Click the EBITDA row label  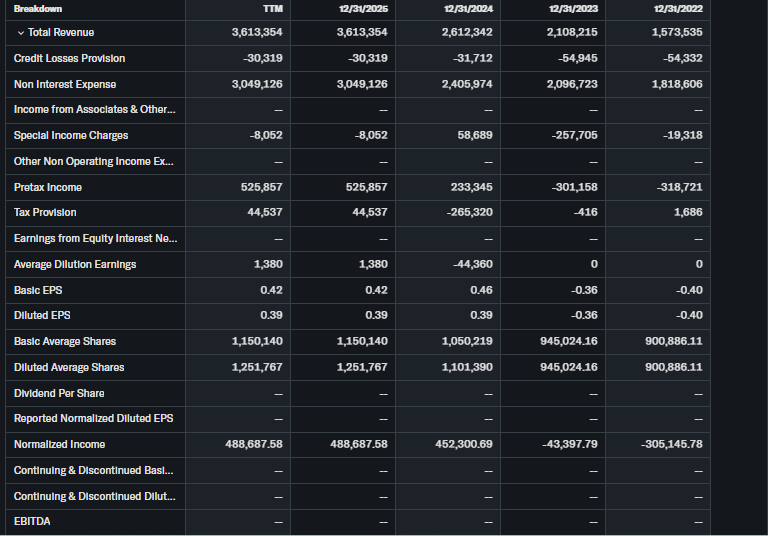[32, 521]
